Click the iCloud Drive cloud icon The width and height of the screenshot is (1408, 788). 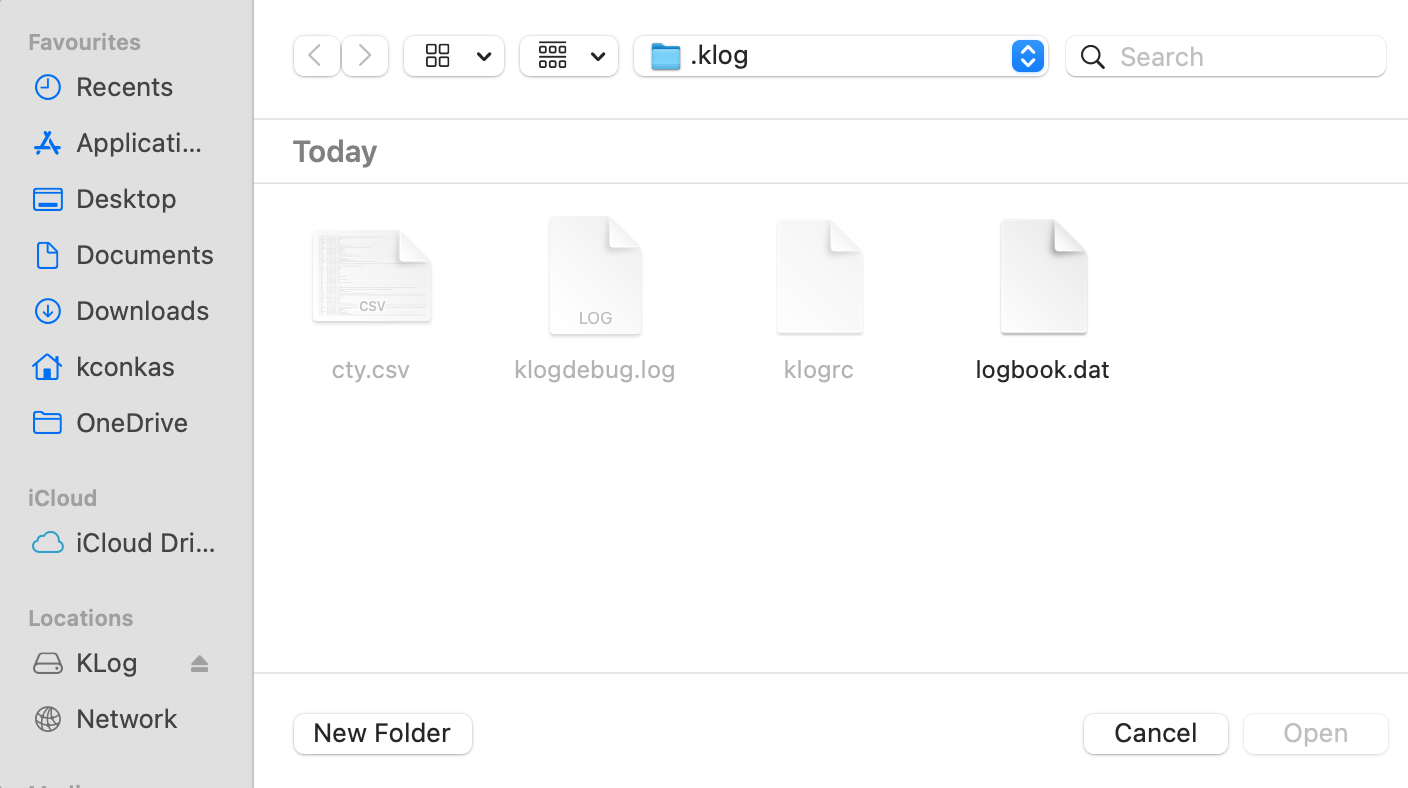[x=47, y=543]
